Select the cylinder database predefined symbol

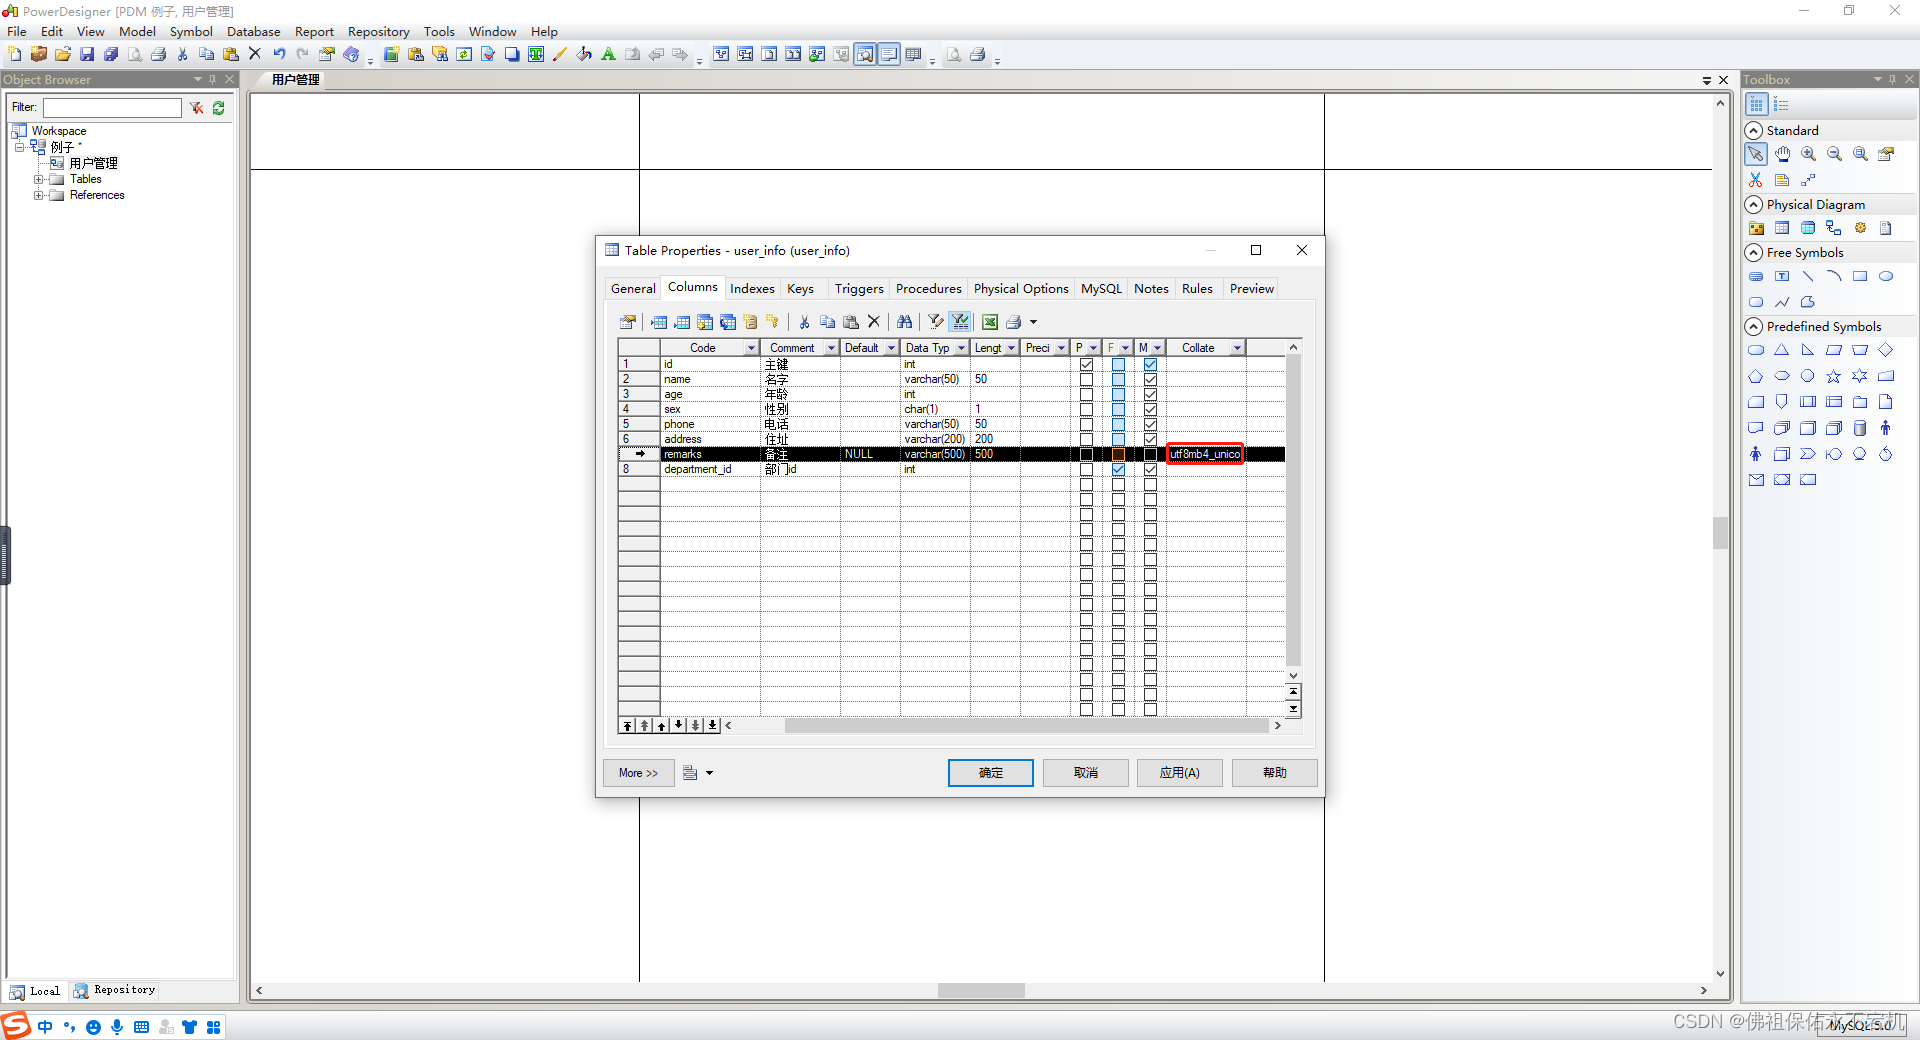(x=1860, y=428)
